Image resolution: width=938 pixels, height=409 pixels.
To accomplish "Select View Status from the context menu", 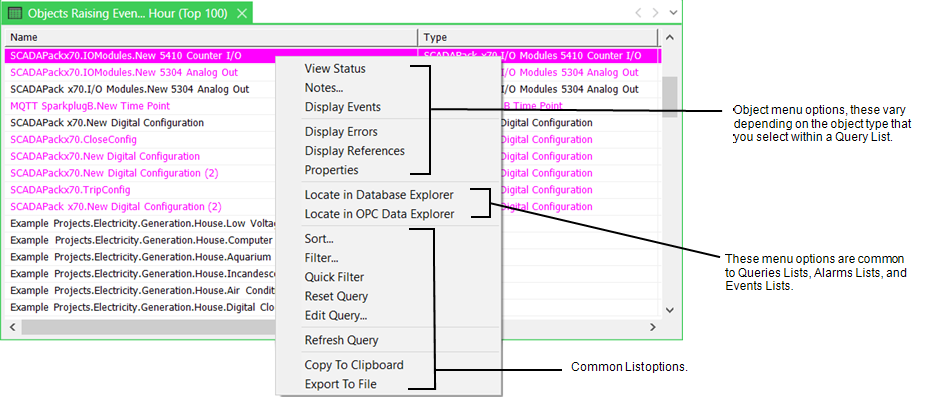I will pyautogui.click(x=335, y=69).
